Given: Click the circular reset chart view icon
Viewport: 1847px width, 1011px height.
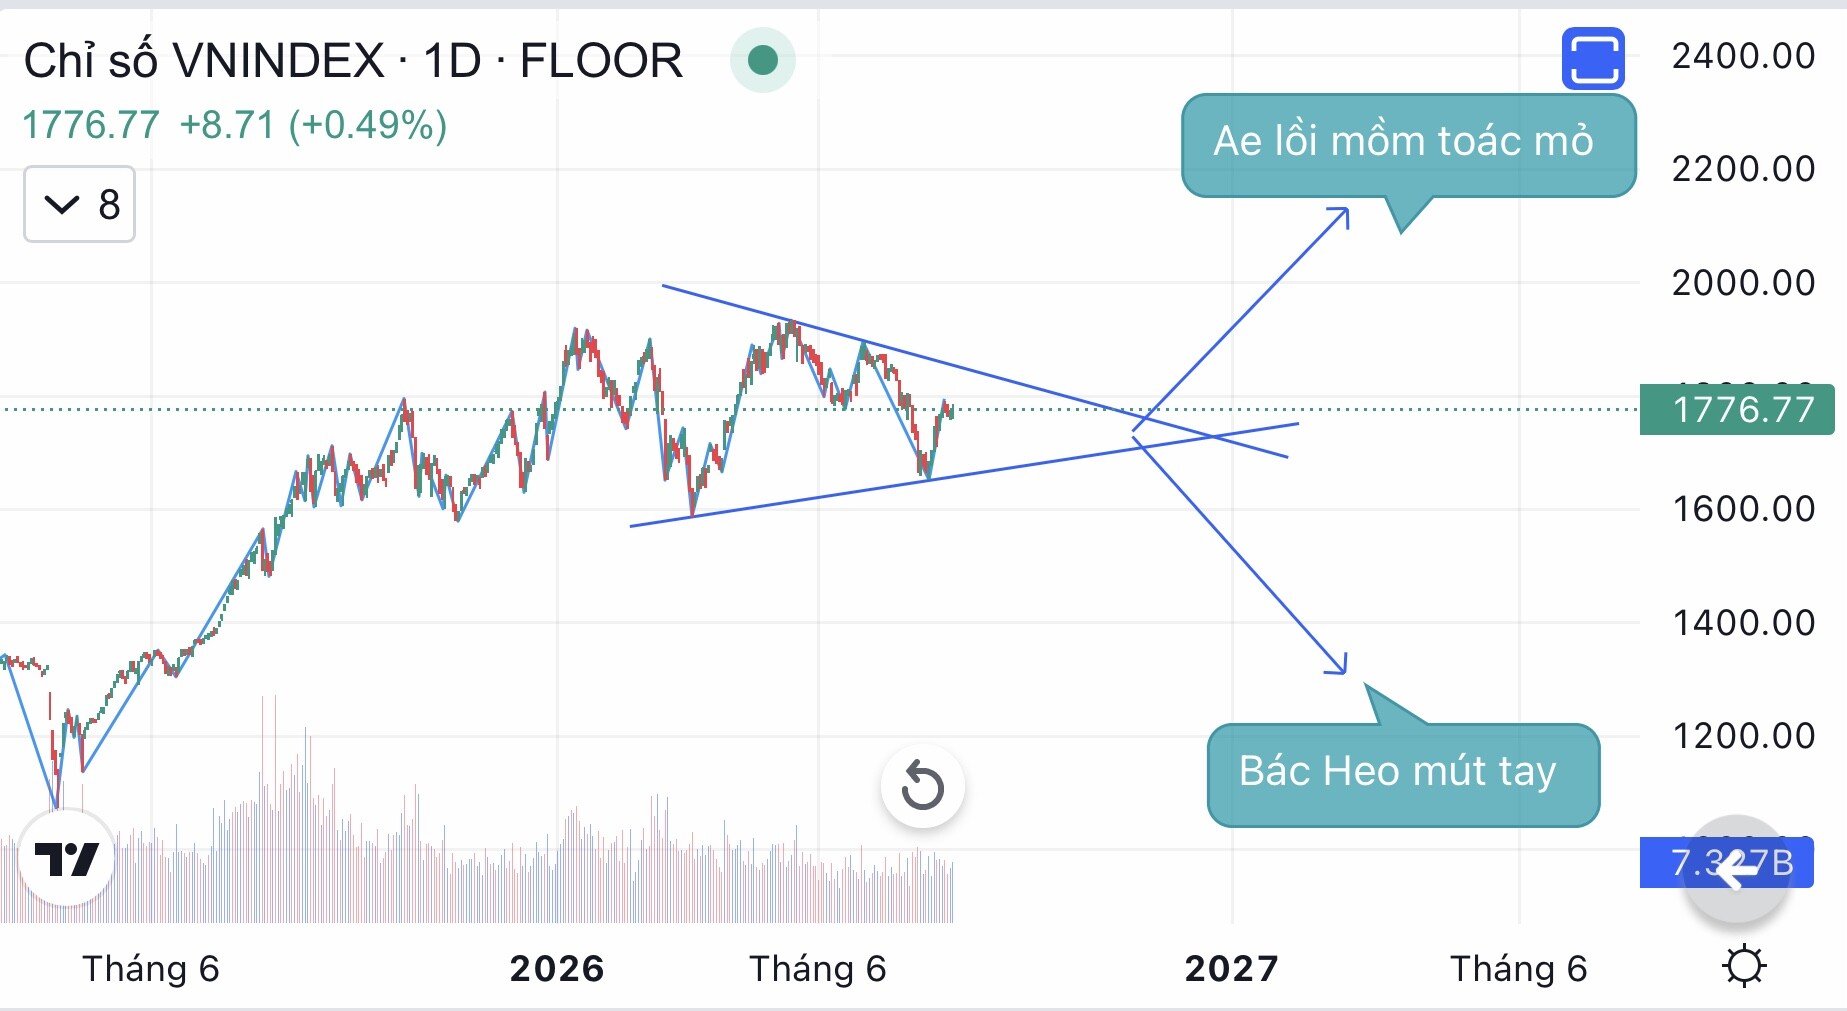Looking at the screenshot, I should 922,786.
